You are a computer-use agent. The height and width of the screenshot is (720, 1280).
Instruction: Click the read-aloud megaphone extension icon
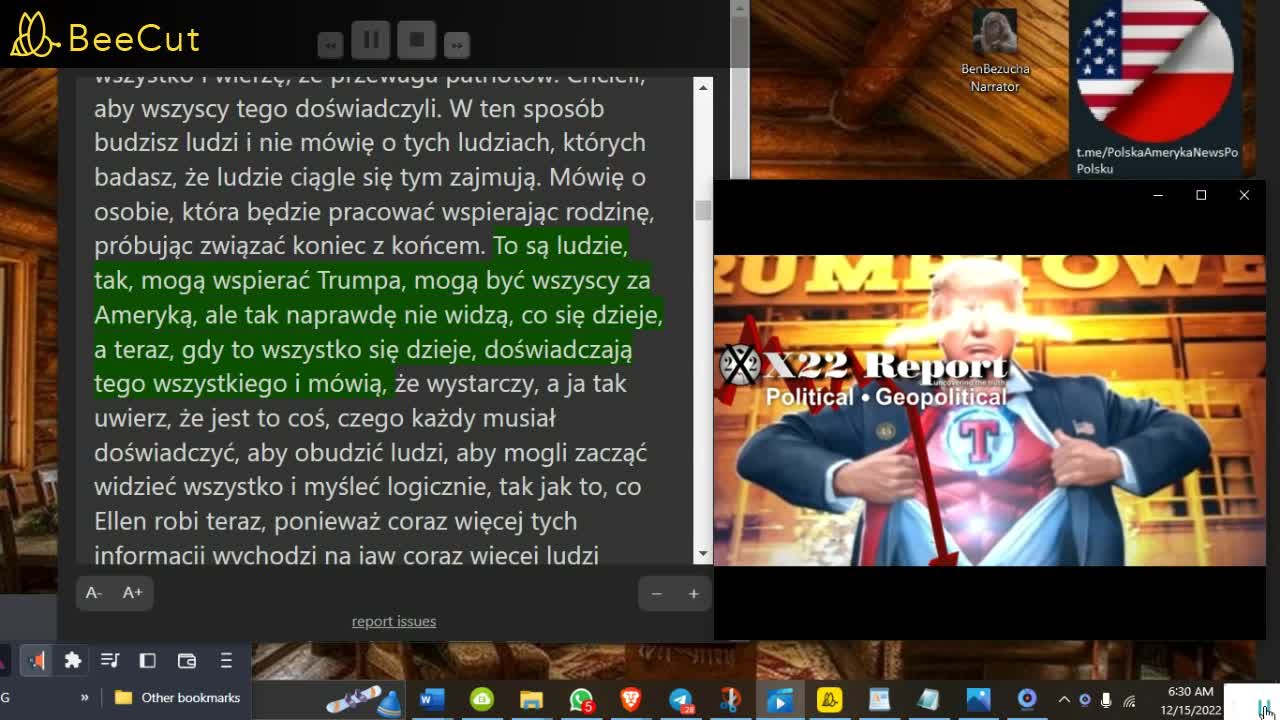click(36, 660)
